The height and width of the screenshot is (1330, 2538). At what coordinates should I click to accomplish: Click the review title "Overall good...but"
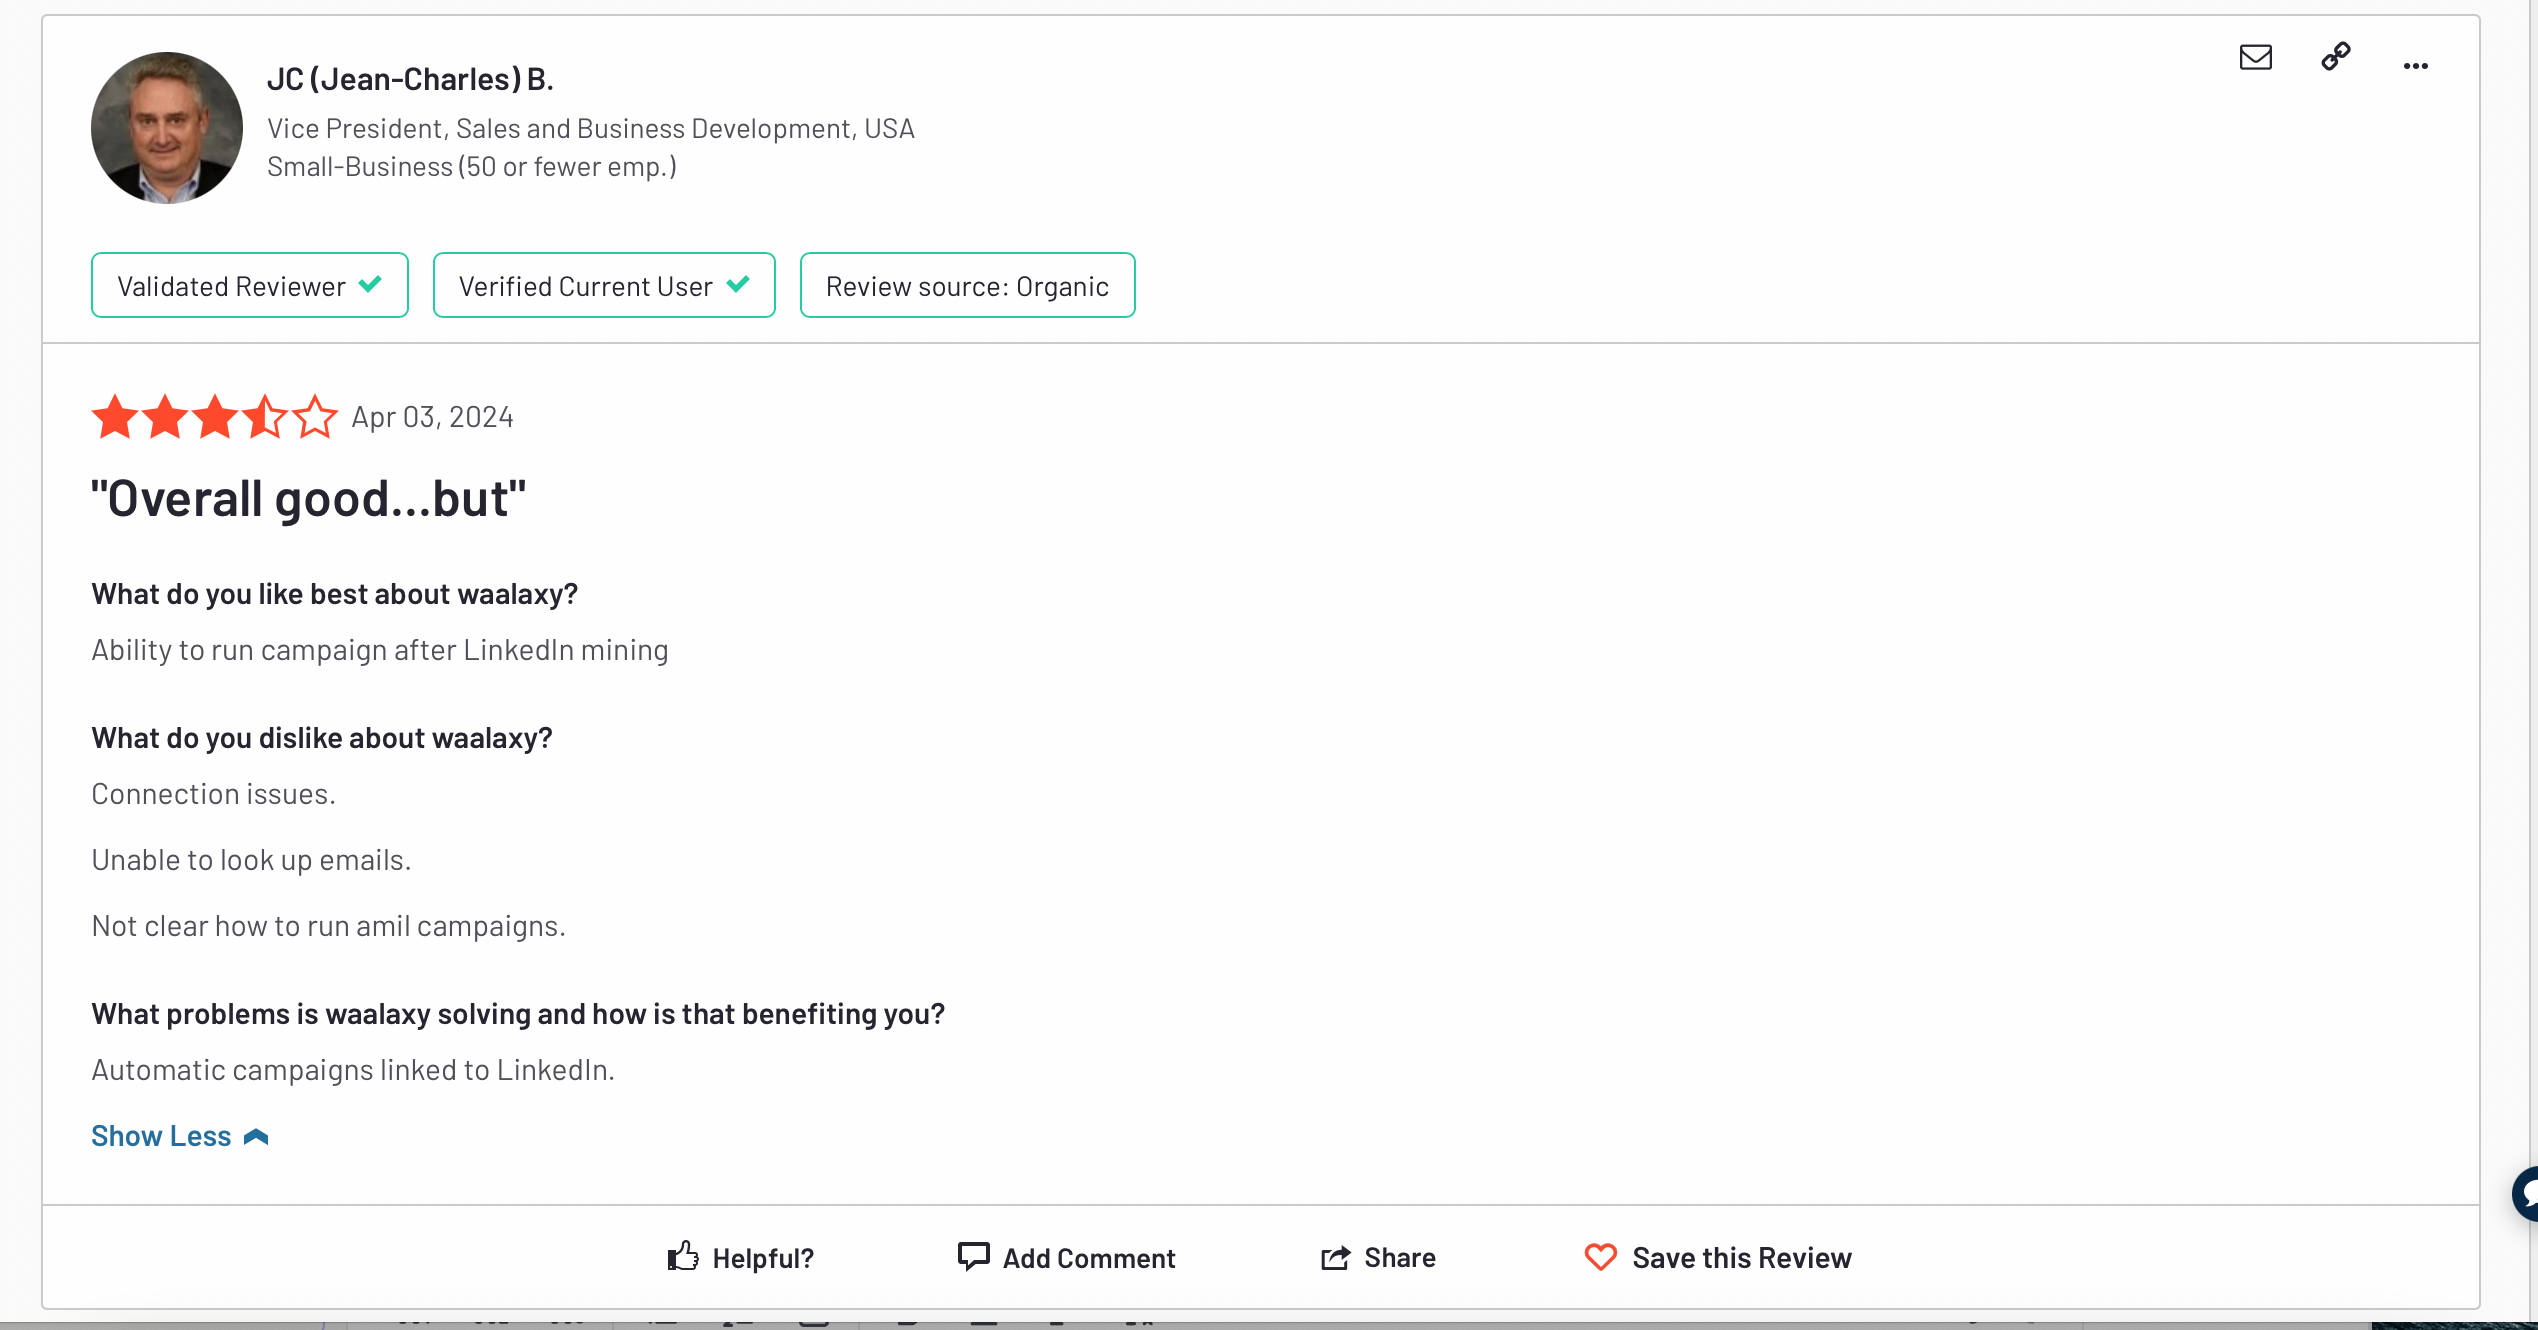(x=308, y=498)
